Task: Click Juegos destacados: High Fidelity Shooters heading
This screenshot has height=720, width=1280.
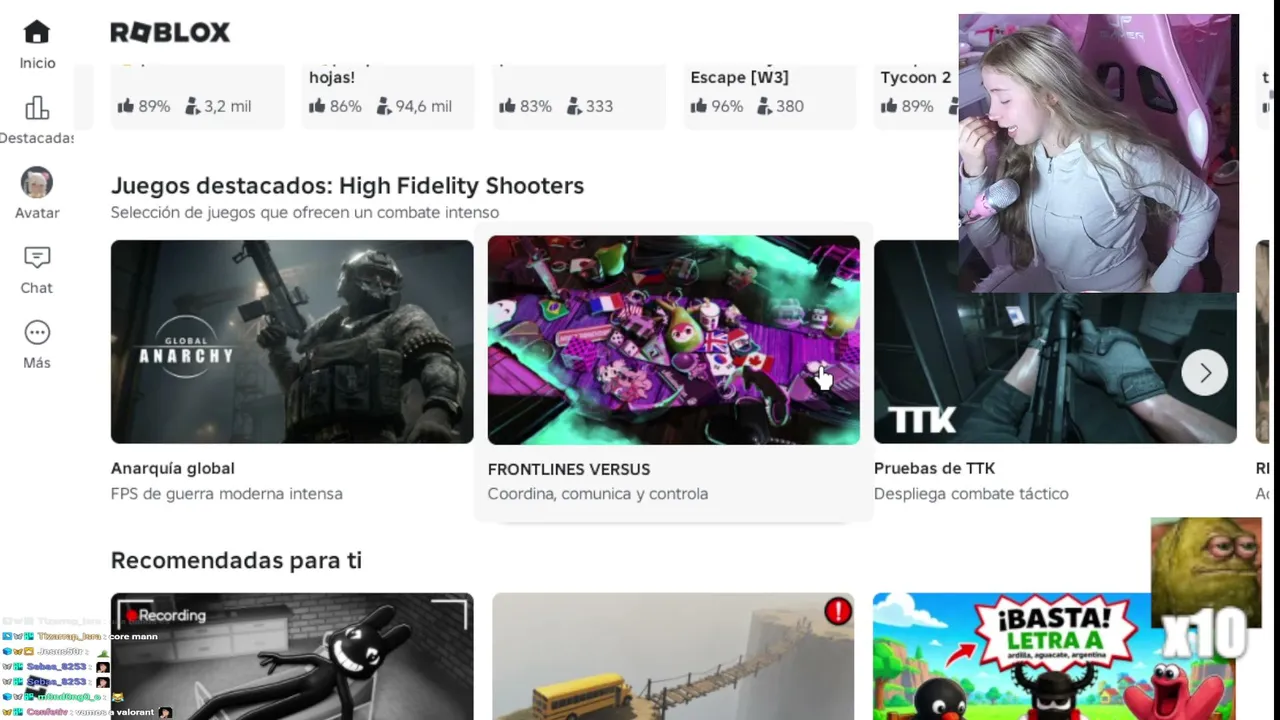Action: 347,185
